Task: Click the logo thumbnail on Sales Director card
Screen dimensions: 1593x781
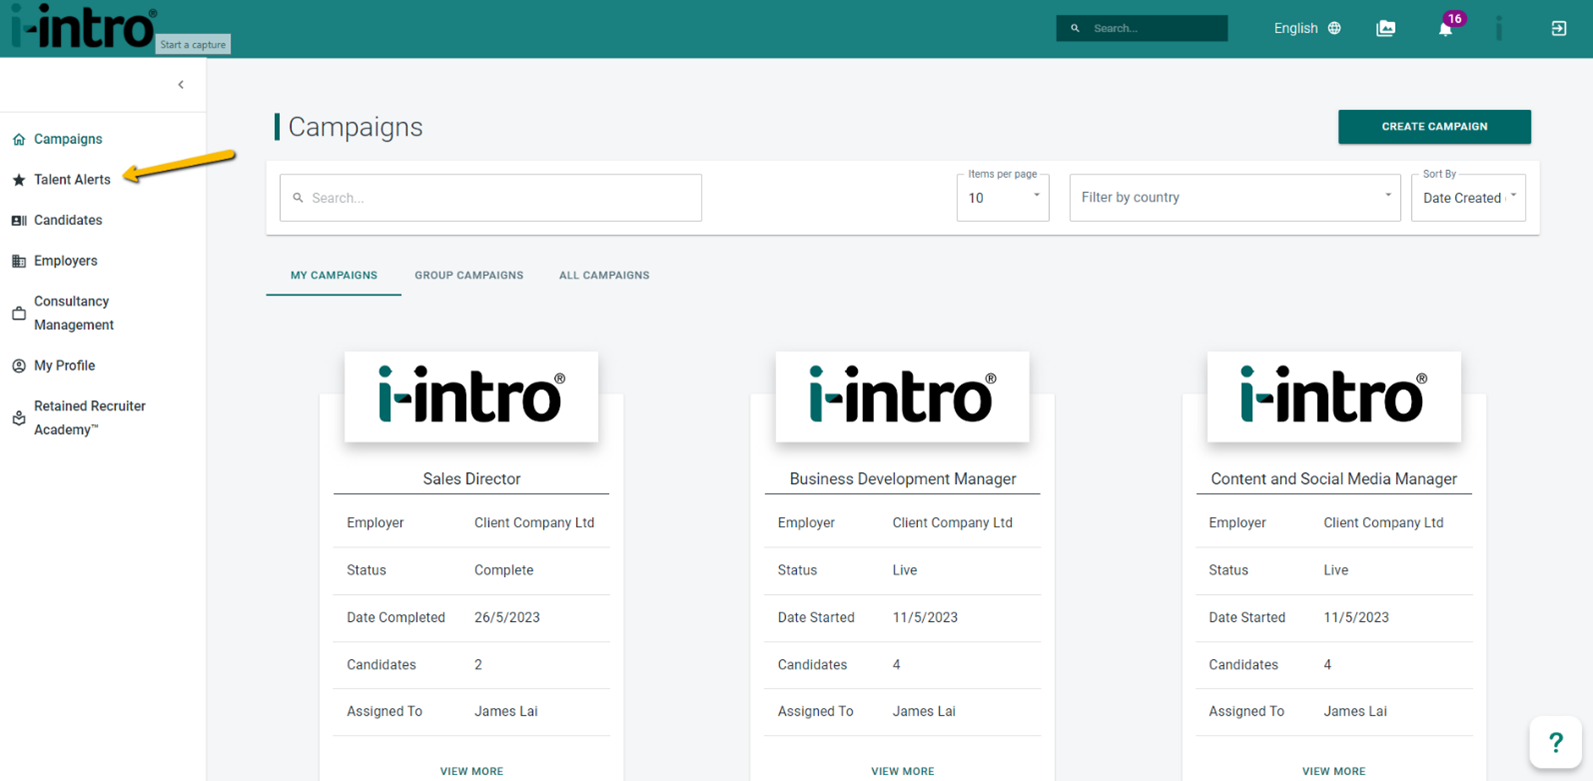Action: pyautogui.click(x=472, y=397)
